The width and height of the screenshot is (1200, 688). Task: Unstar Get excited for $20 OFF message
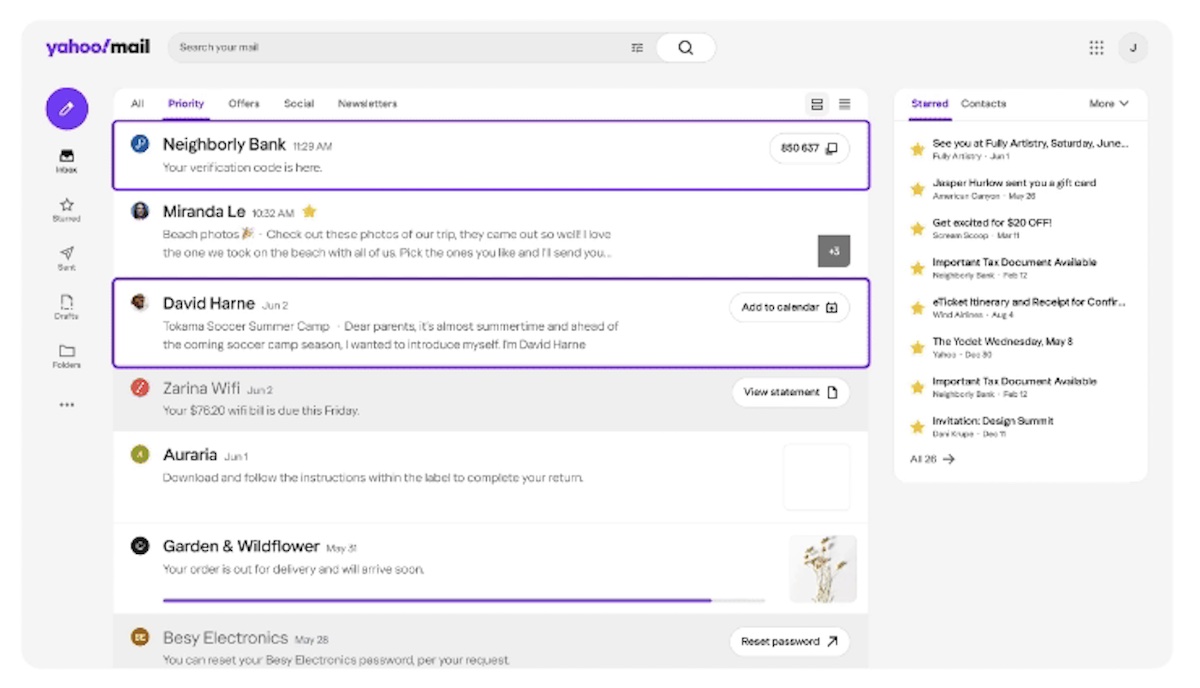click(917, 229)
